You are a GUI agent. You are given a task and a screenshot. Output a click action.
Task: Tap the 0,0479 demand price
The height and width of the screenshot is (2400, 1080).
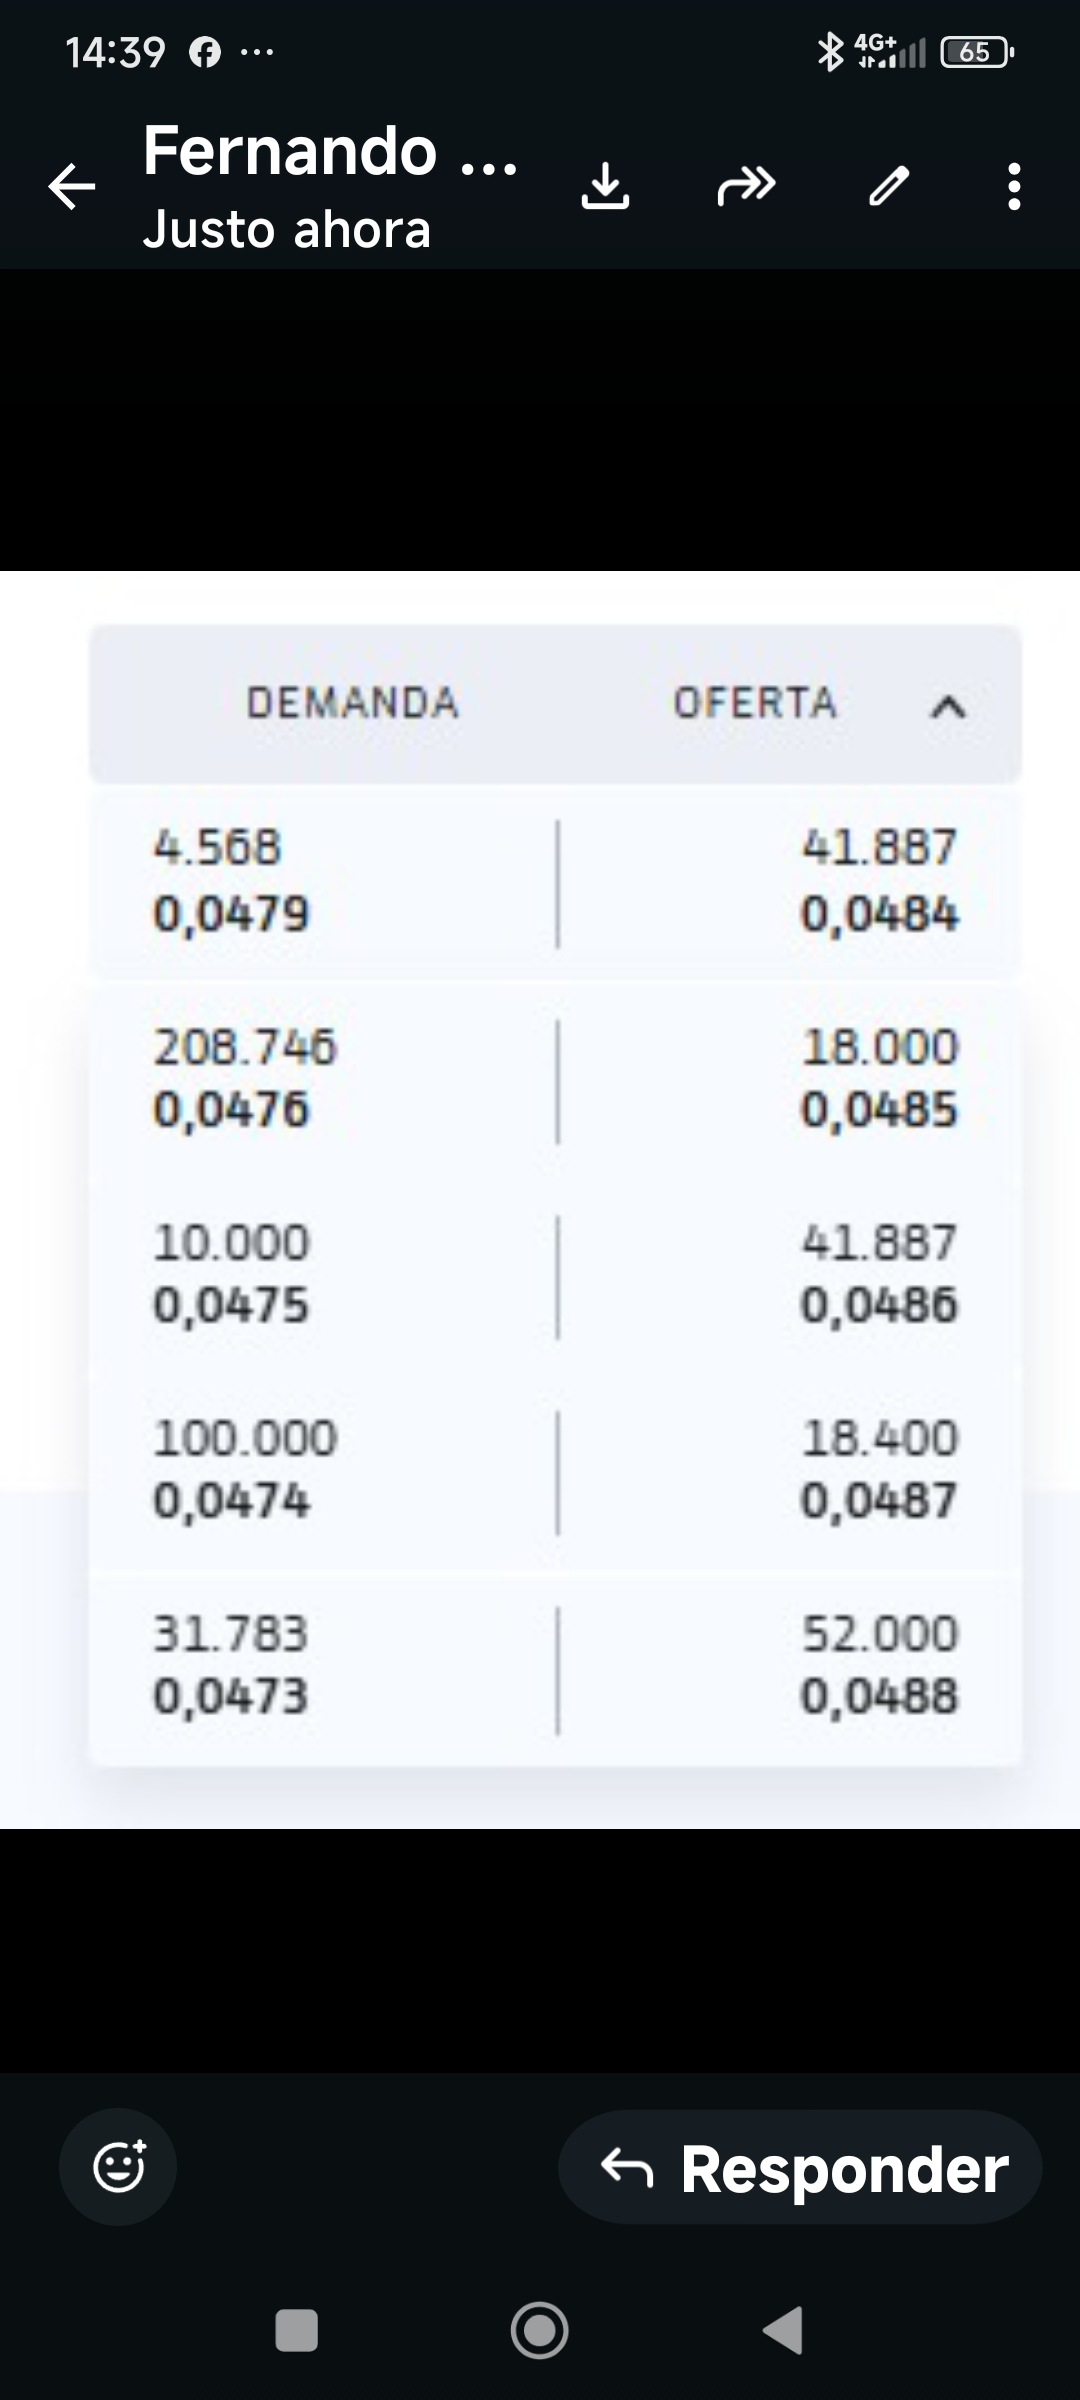[232, 914]
